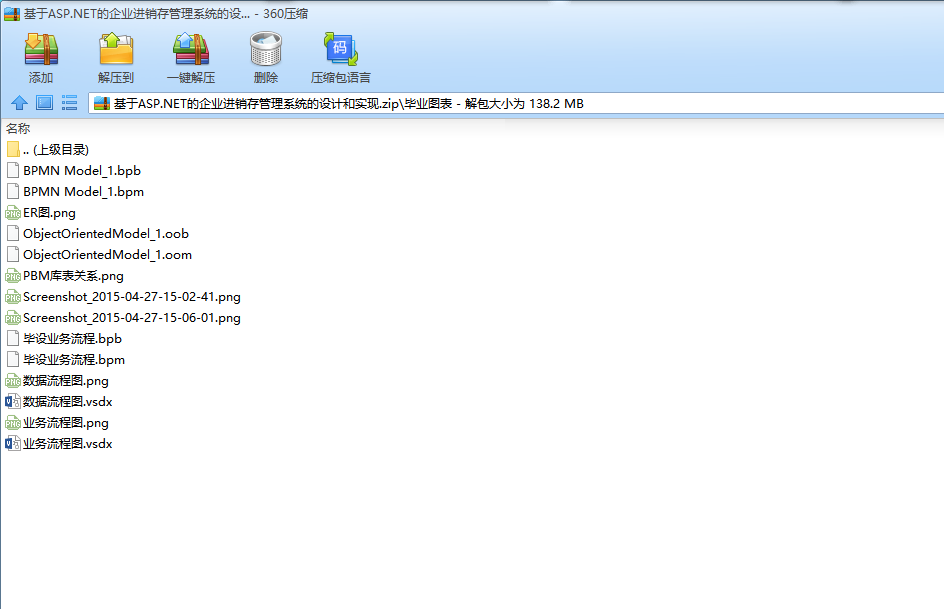The width and height of the screenshot is (944, 609).
Task: Click the PNG icon beside 数据流程图.png
Action: coord(13,381)
